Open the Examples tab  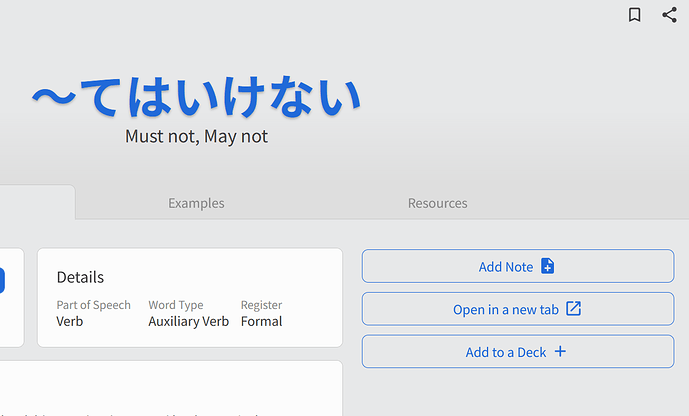[196, 203]
